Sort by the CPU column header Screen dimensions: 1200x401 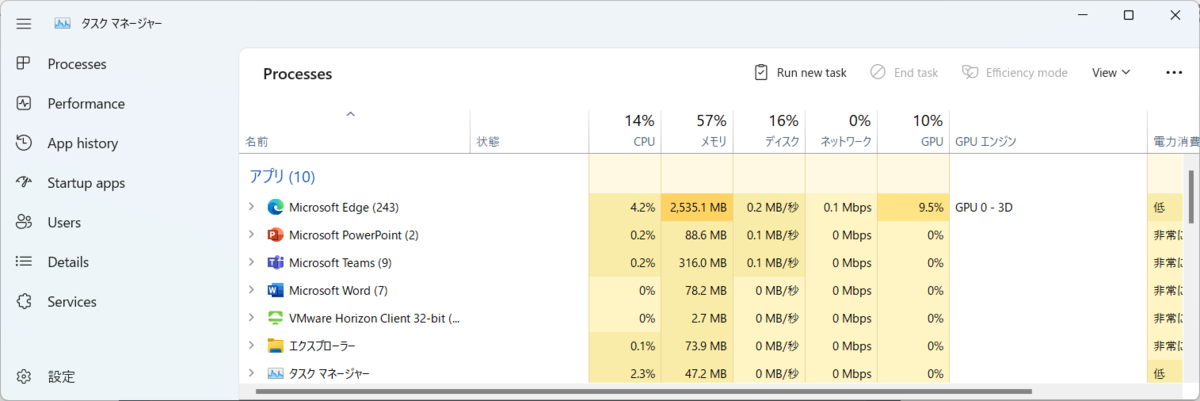coord(626,131)
